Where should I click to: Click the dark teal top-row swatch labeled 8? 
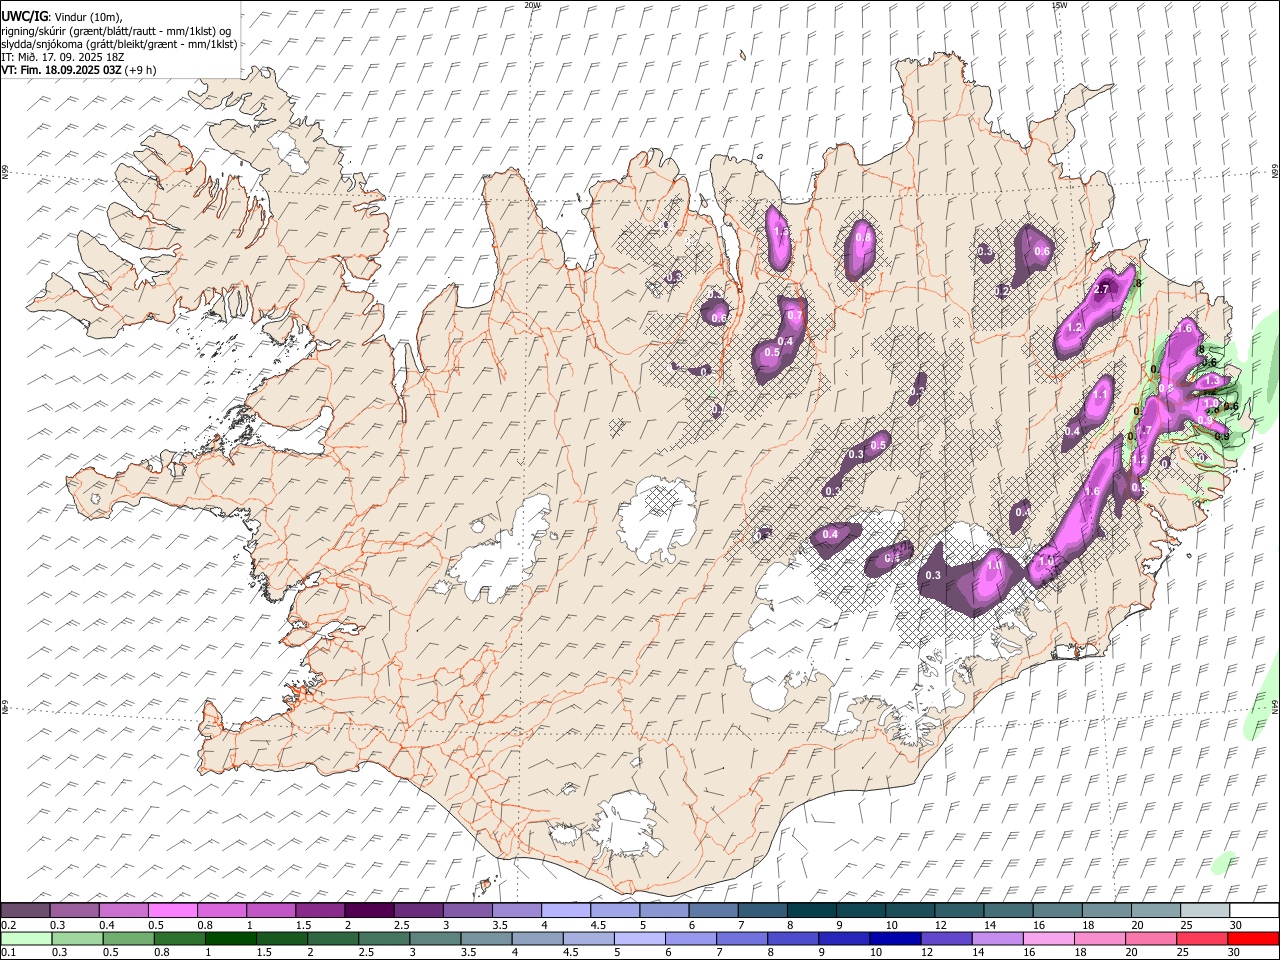click(811, 911)
